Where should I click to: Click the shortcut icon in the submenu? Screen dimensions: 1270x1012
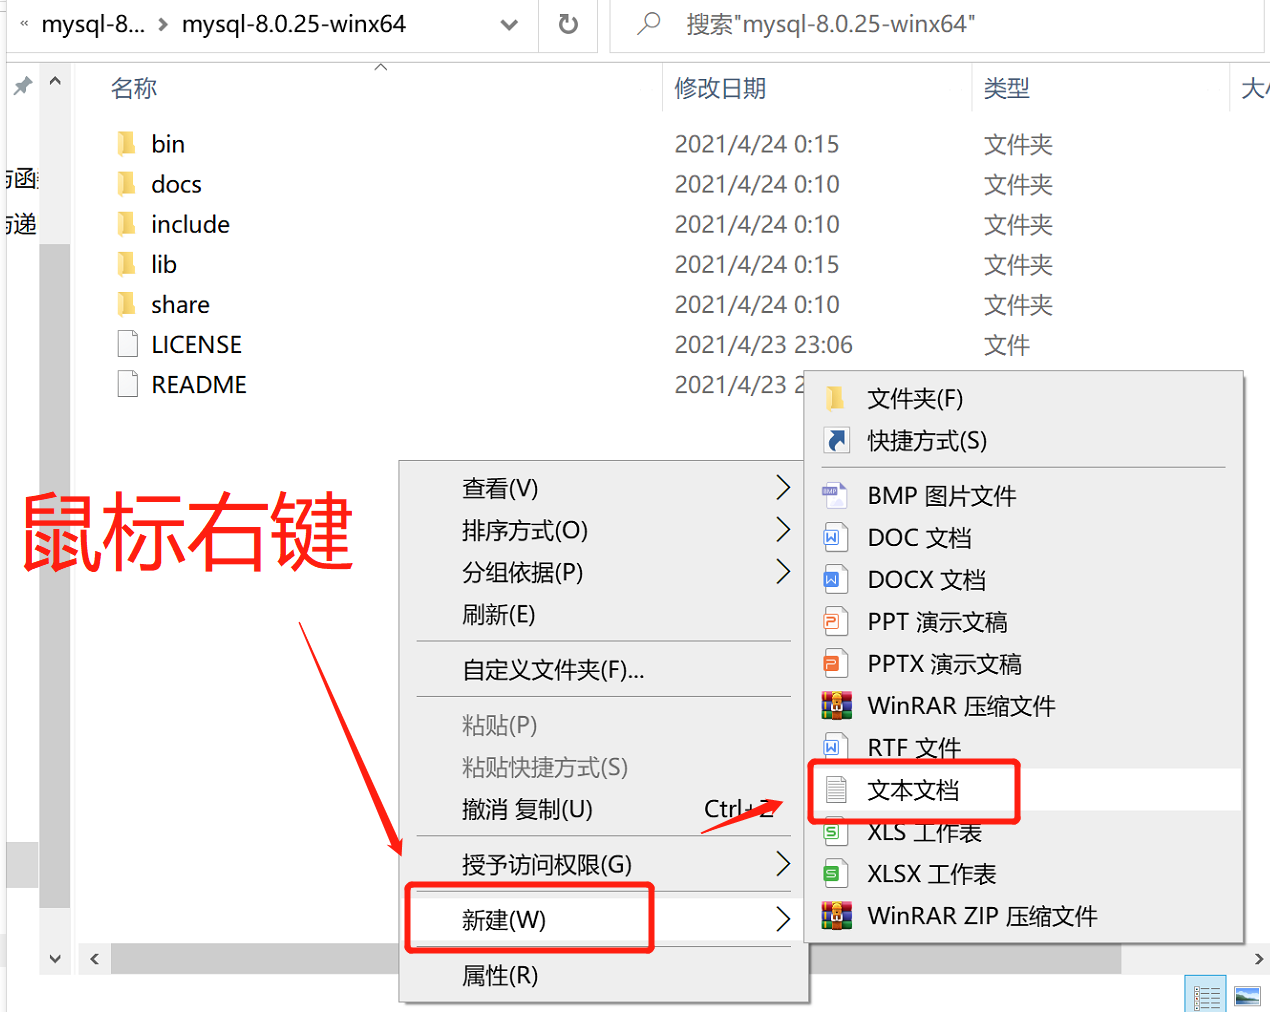pyautogui.click(x=836, y=440)
